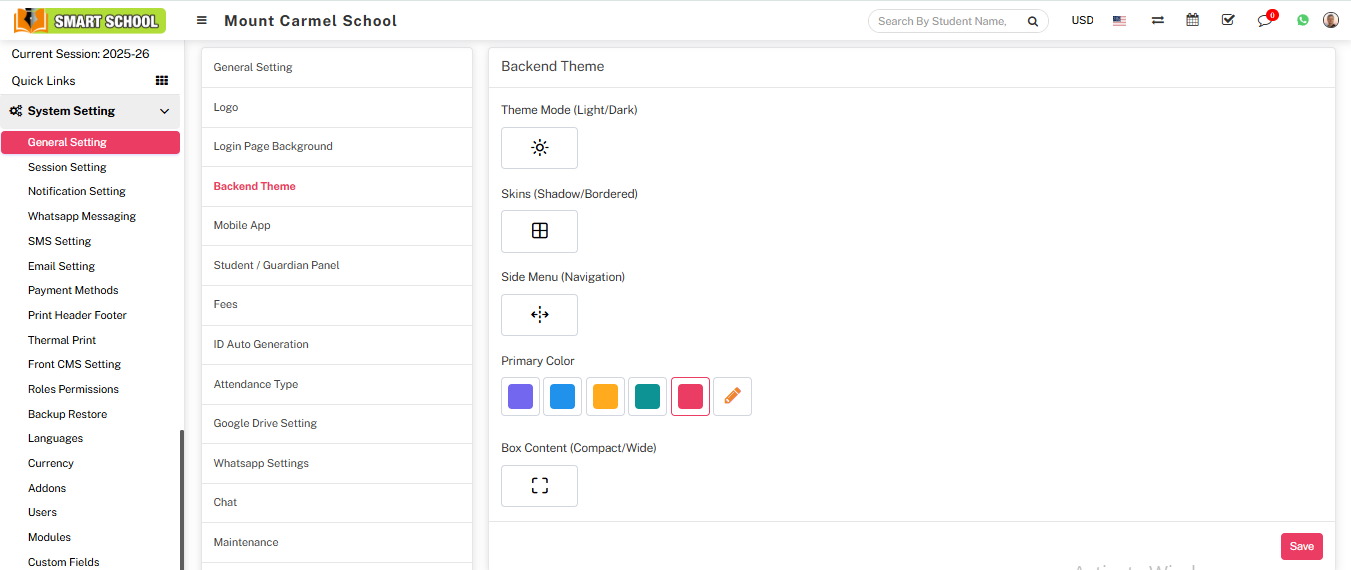
Task: Click the US flag language icon
Action: click(1119, 20)
